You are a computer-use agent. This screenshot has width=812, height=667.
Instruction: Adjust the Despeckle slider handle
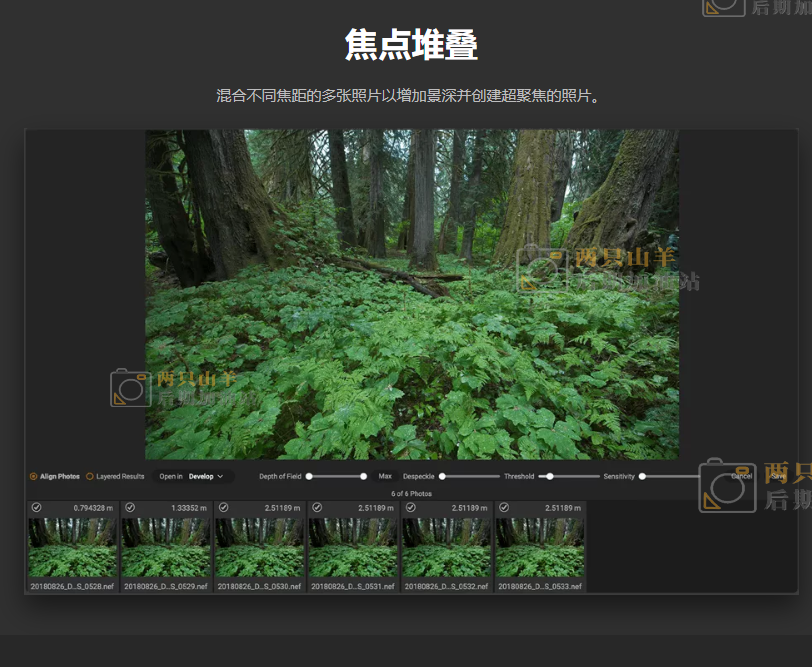[442, 476]
